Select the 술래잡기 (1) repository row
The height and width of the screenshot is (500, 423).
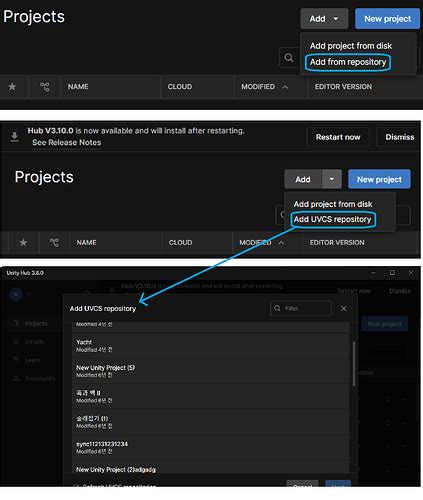tap(210, 422)
